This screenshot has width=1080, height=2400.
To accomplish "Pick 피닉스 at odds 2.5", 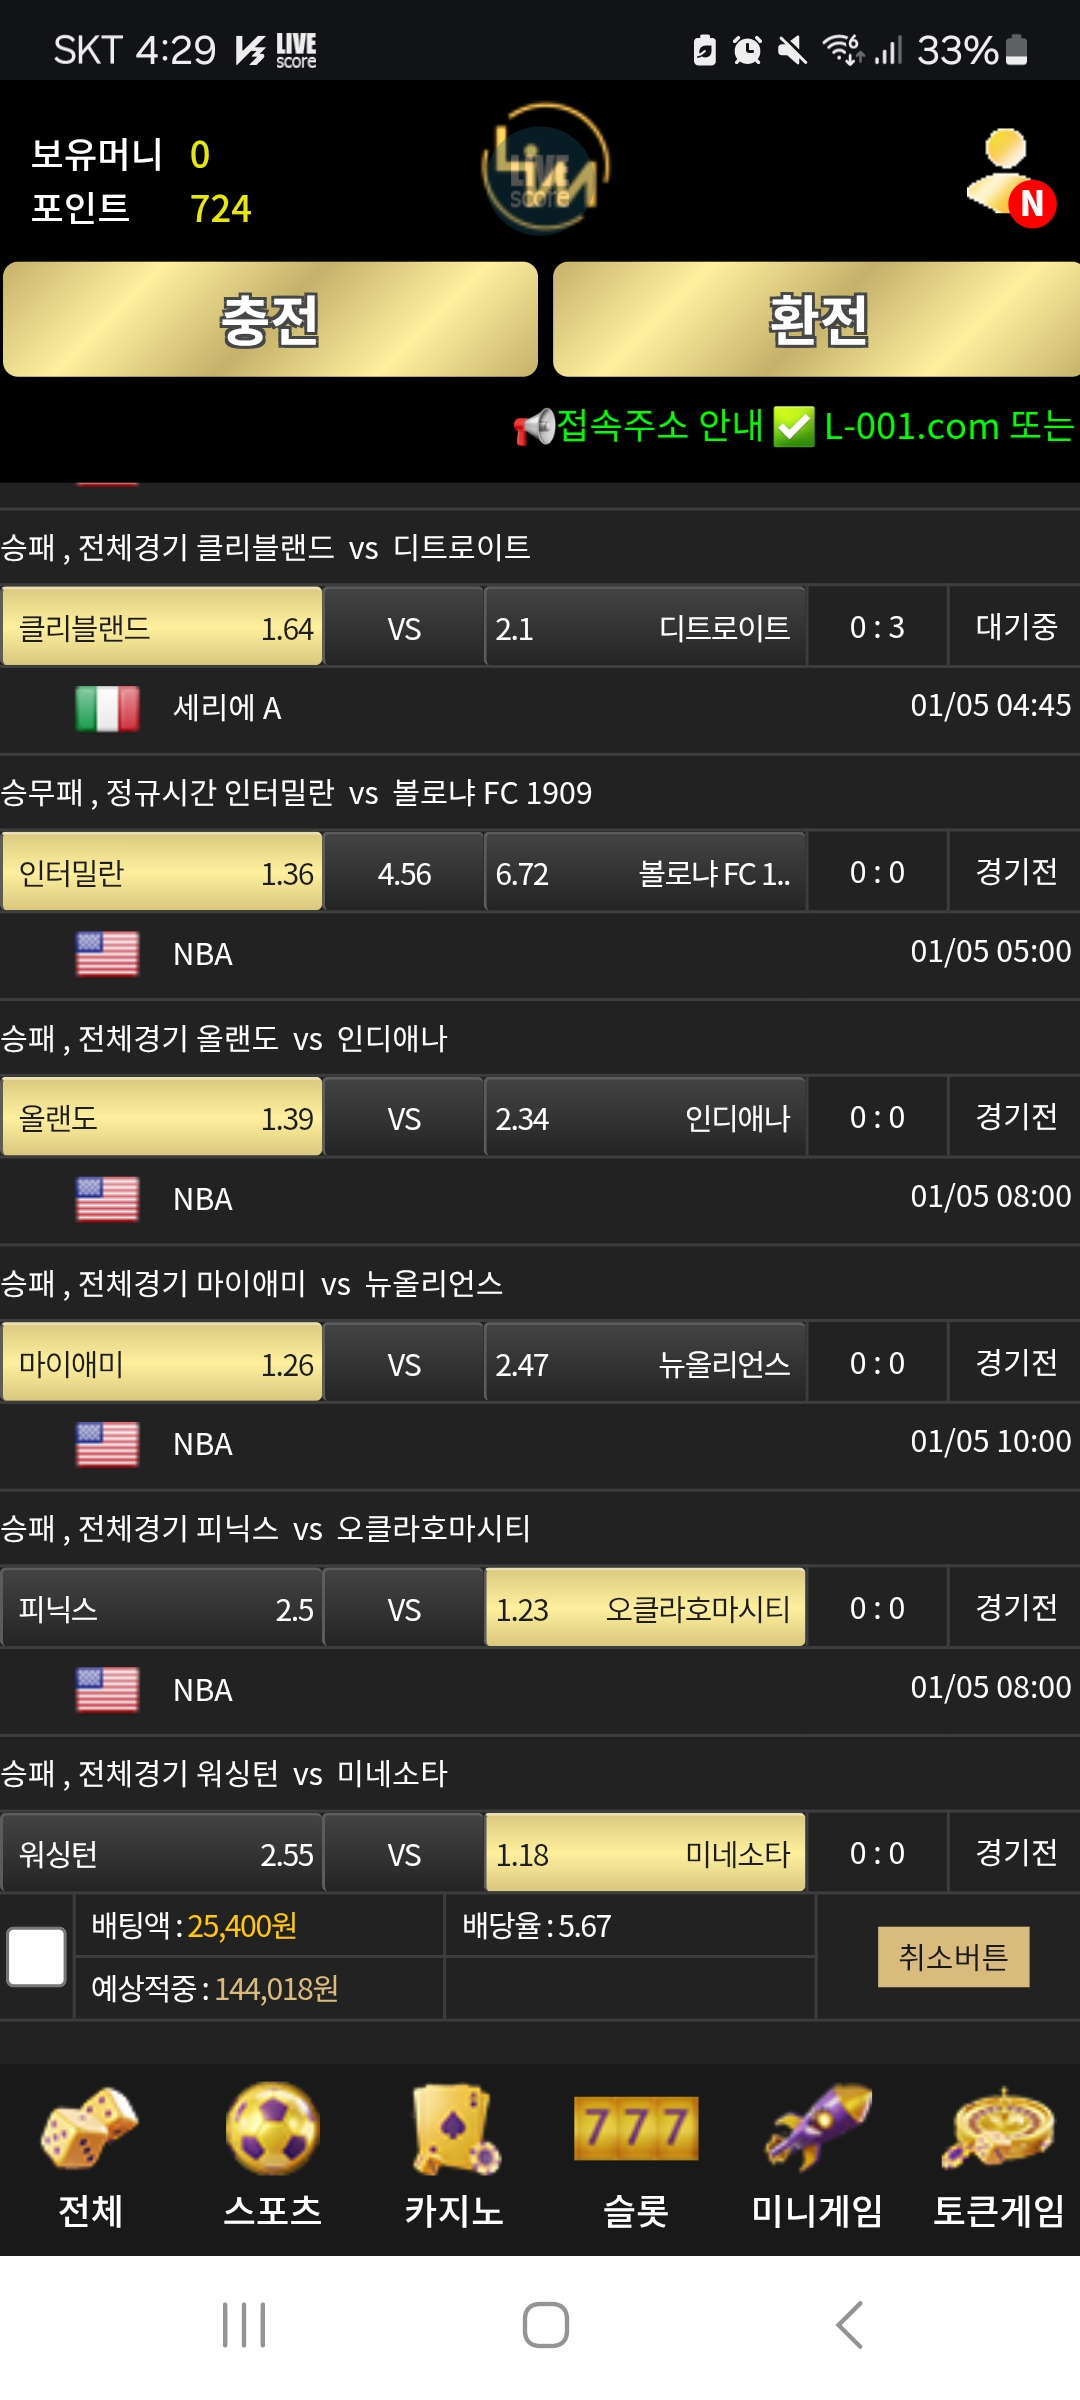I will coord(162,1609).
